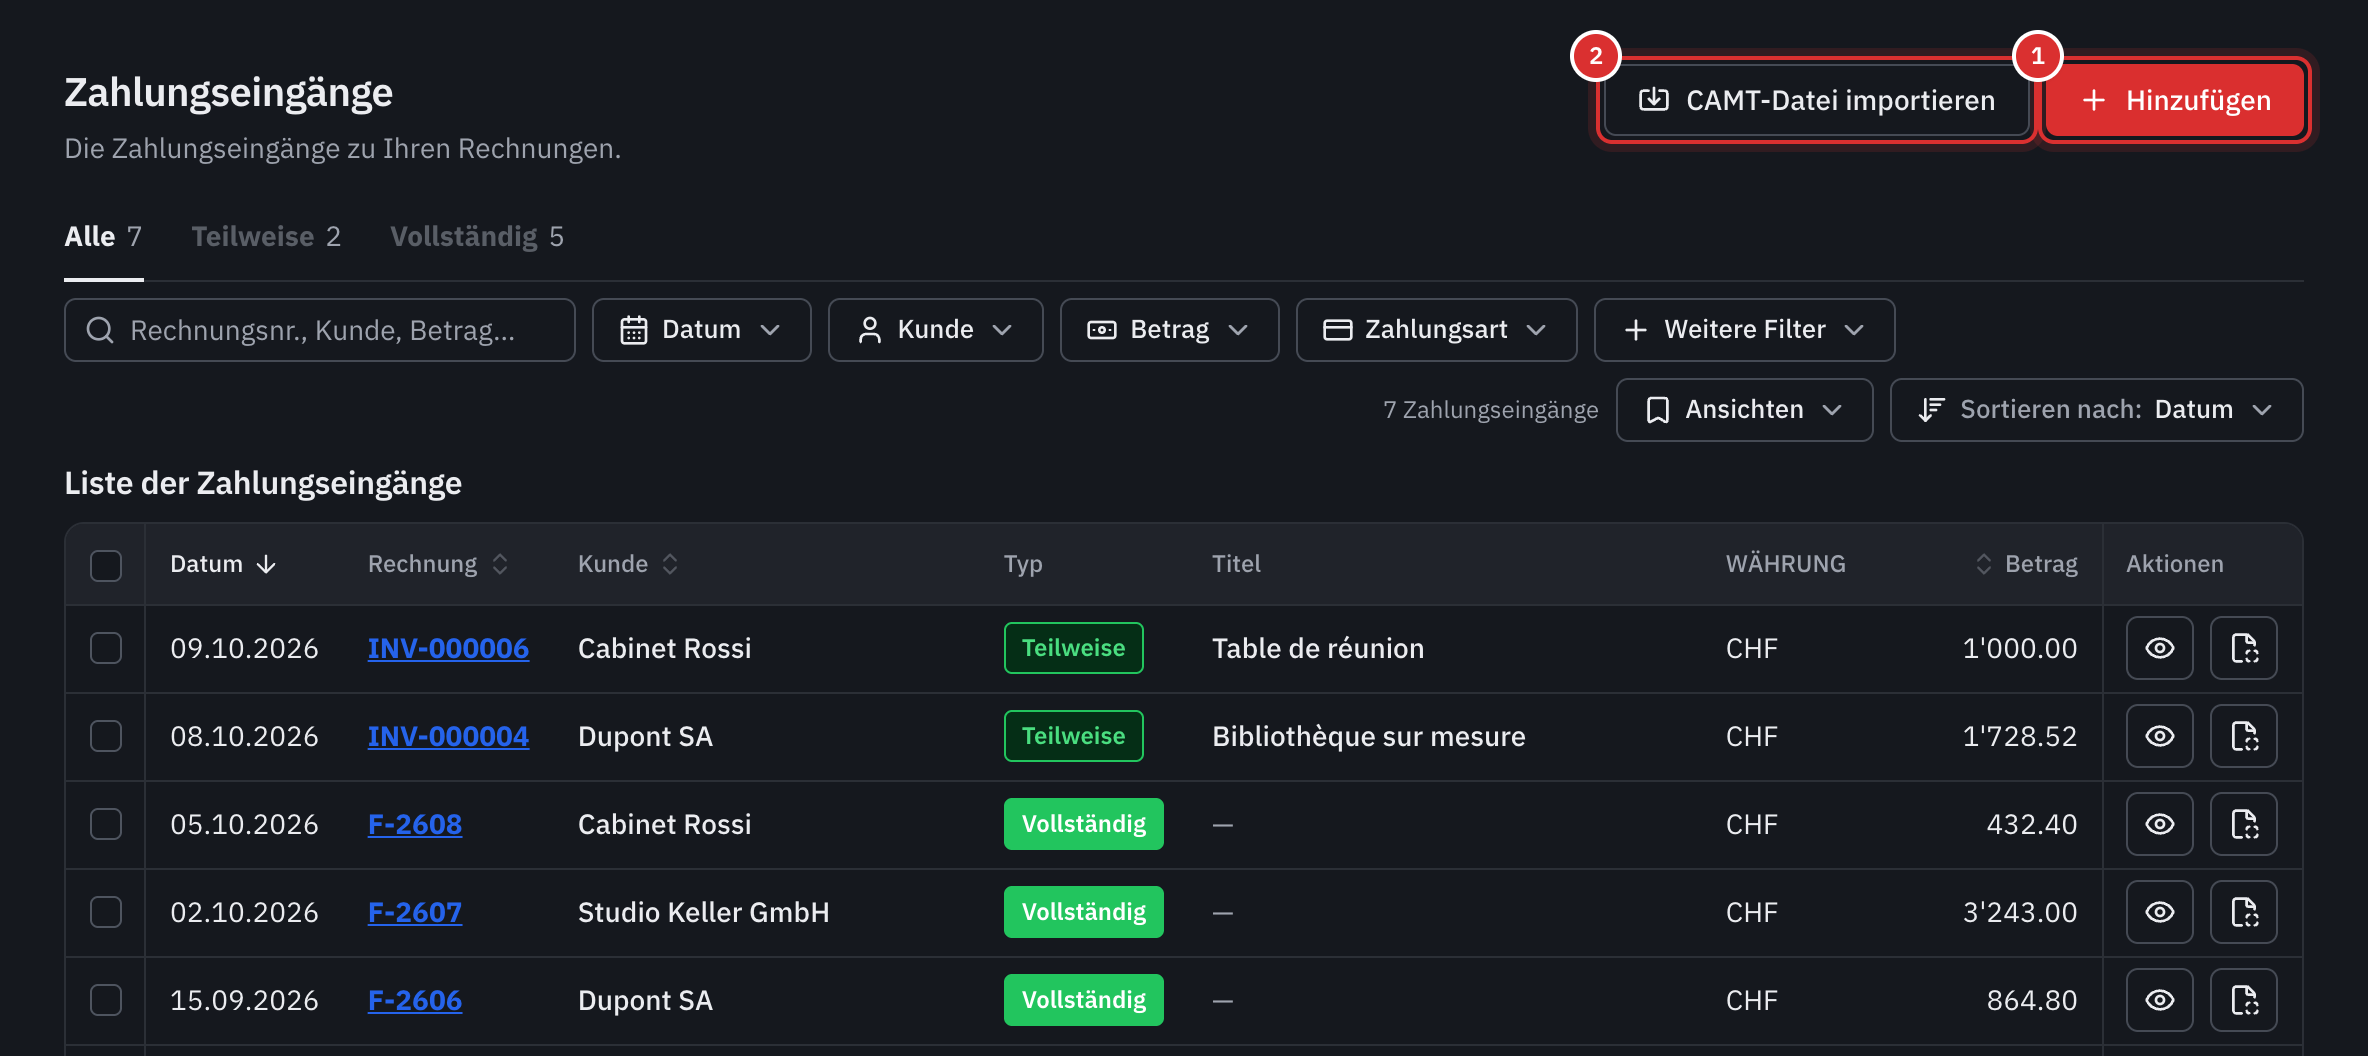Image resolution: width=2368 pixels, height=1056 pixels.
Task: View the F-2606 payment entry
Action: pos(2159,1000)
